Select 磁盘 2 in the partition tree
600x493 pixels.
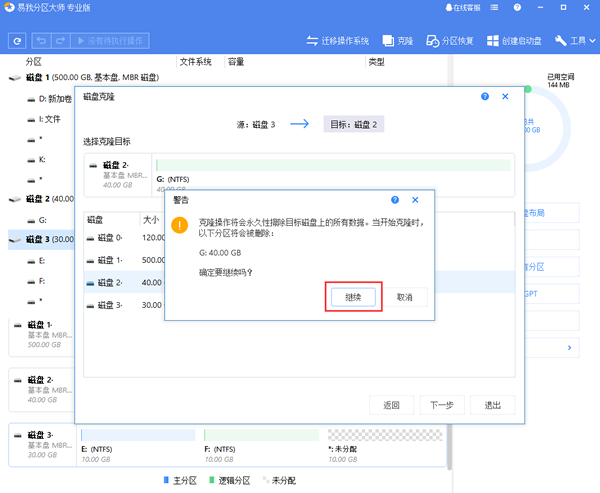coord(41,199)
